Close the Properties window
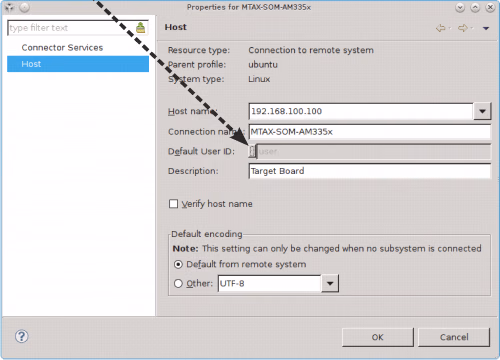This screenshot has height=360, width=500. tap(490, 7)
